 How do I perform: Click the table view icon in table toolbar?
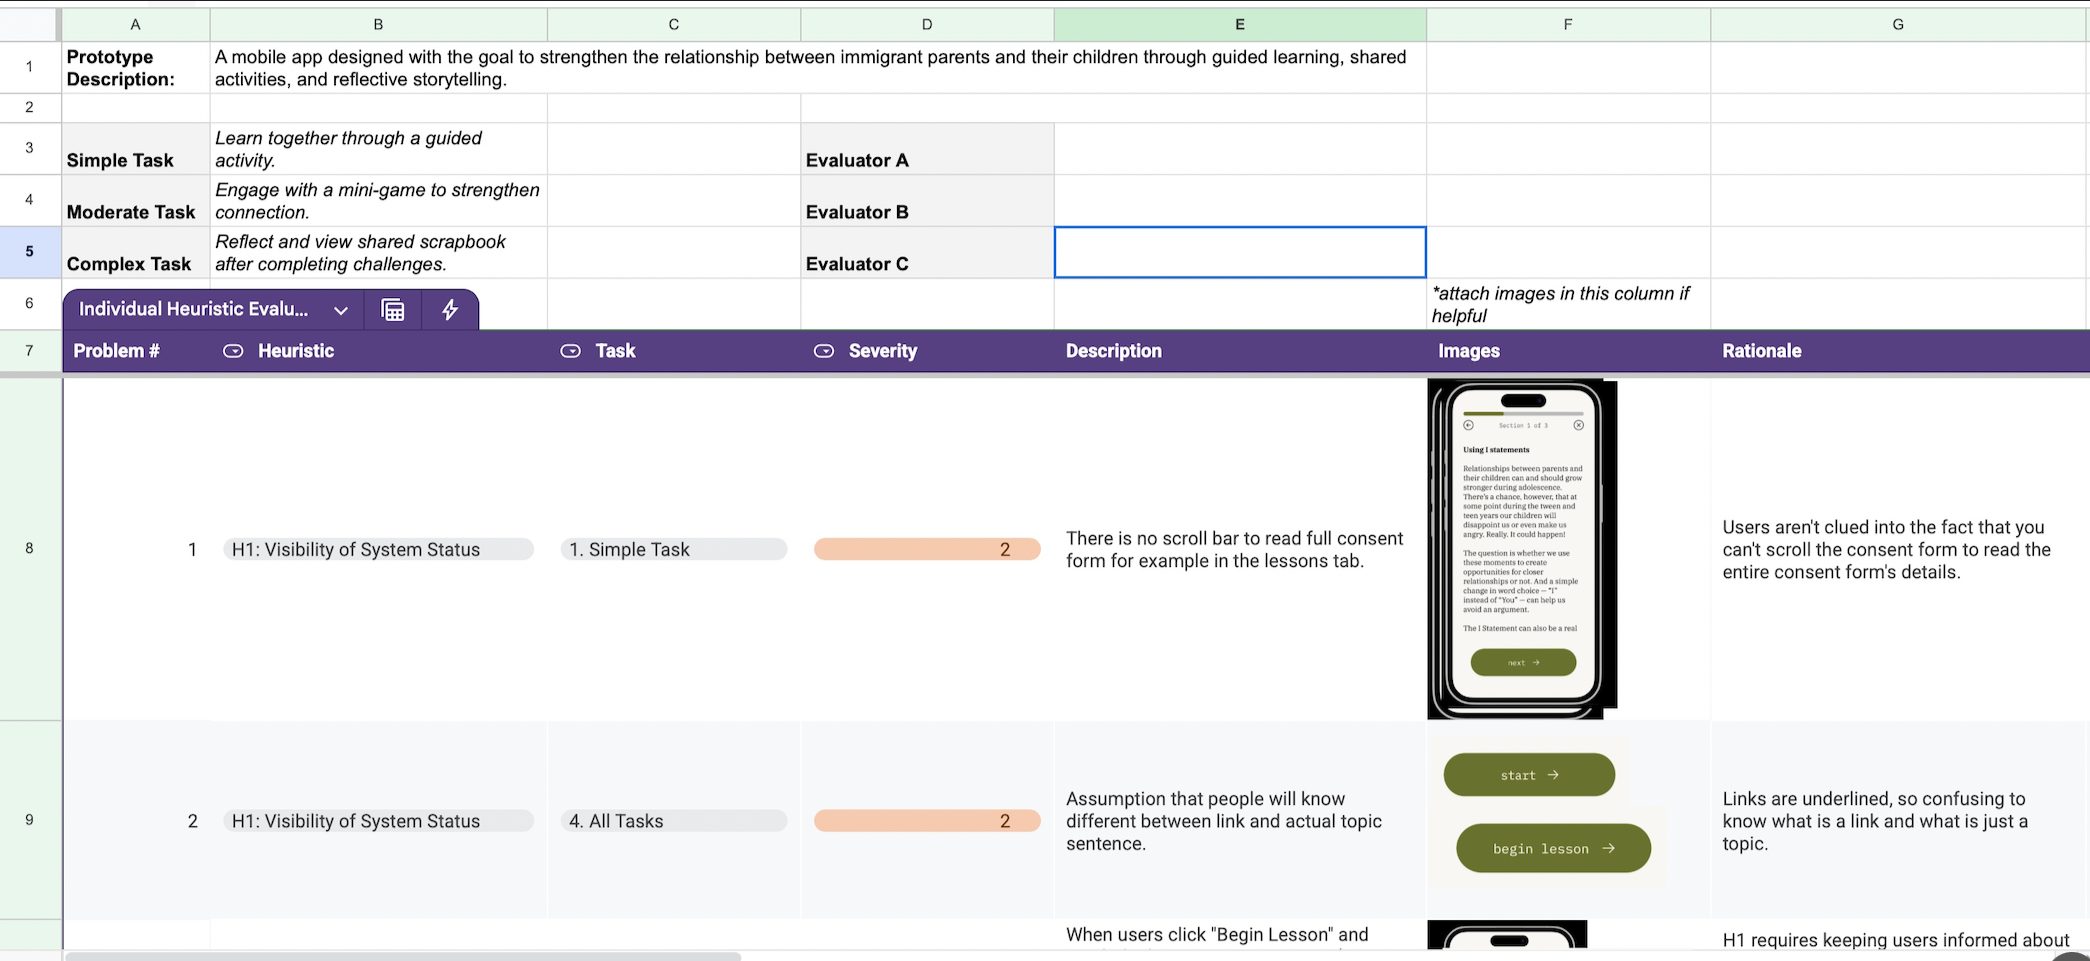point(393,310)
